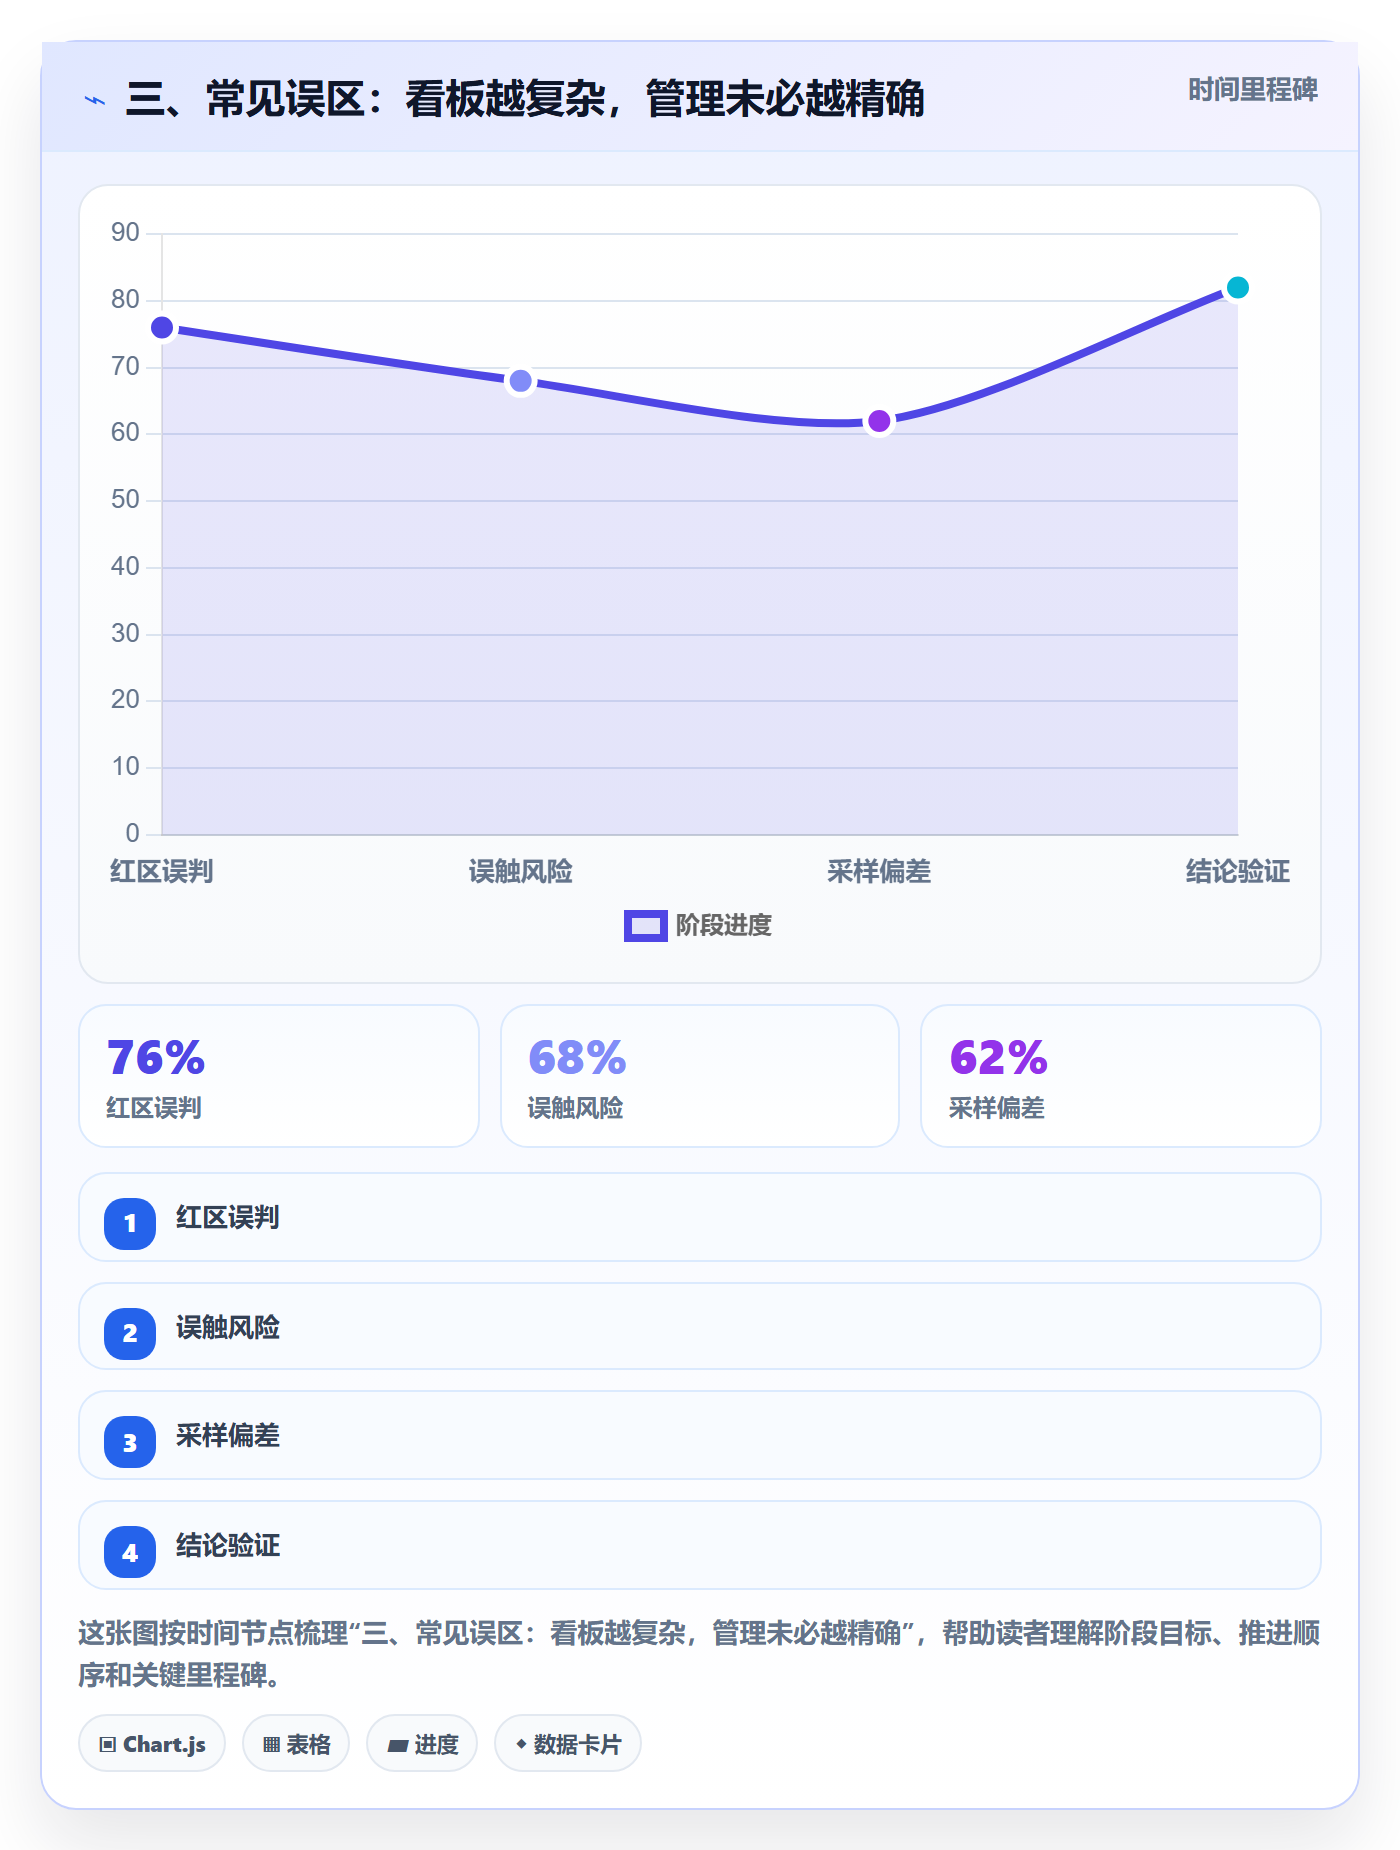Click the 红区误判 x-axis label
1400x1850 pixels.
click(x=162, y=872)
